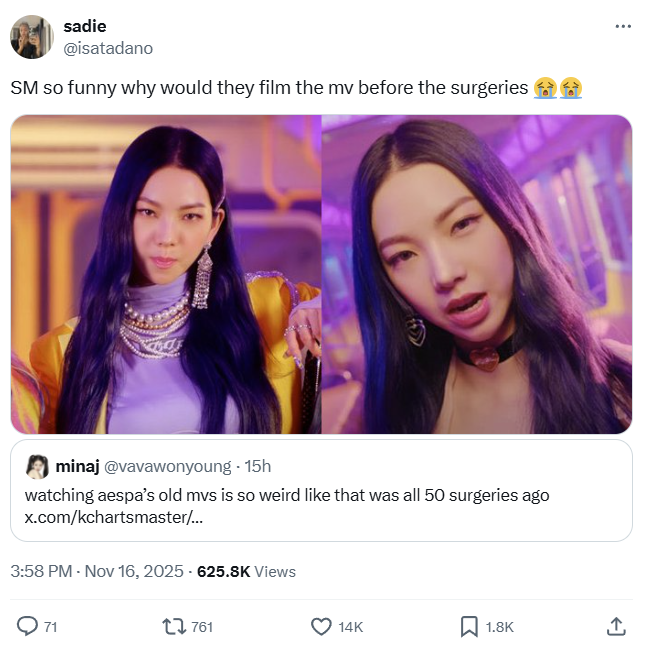This screenshot has width=650, height=648.
Task: Click the sadie display name
Action: point(85,27)
